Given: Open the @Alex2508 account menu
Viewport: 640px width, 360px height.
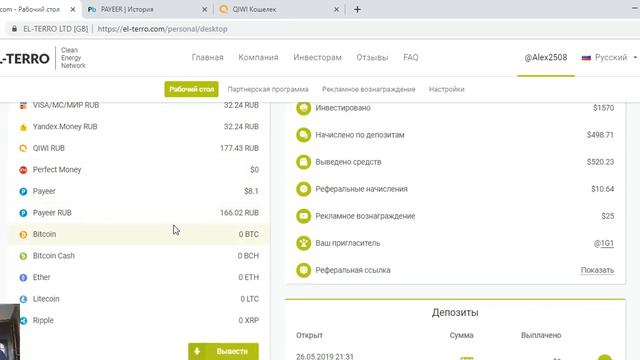Looking at the screenshot, I should pos(546,58).
